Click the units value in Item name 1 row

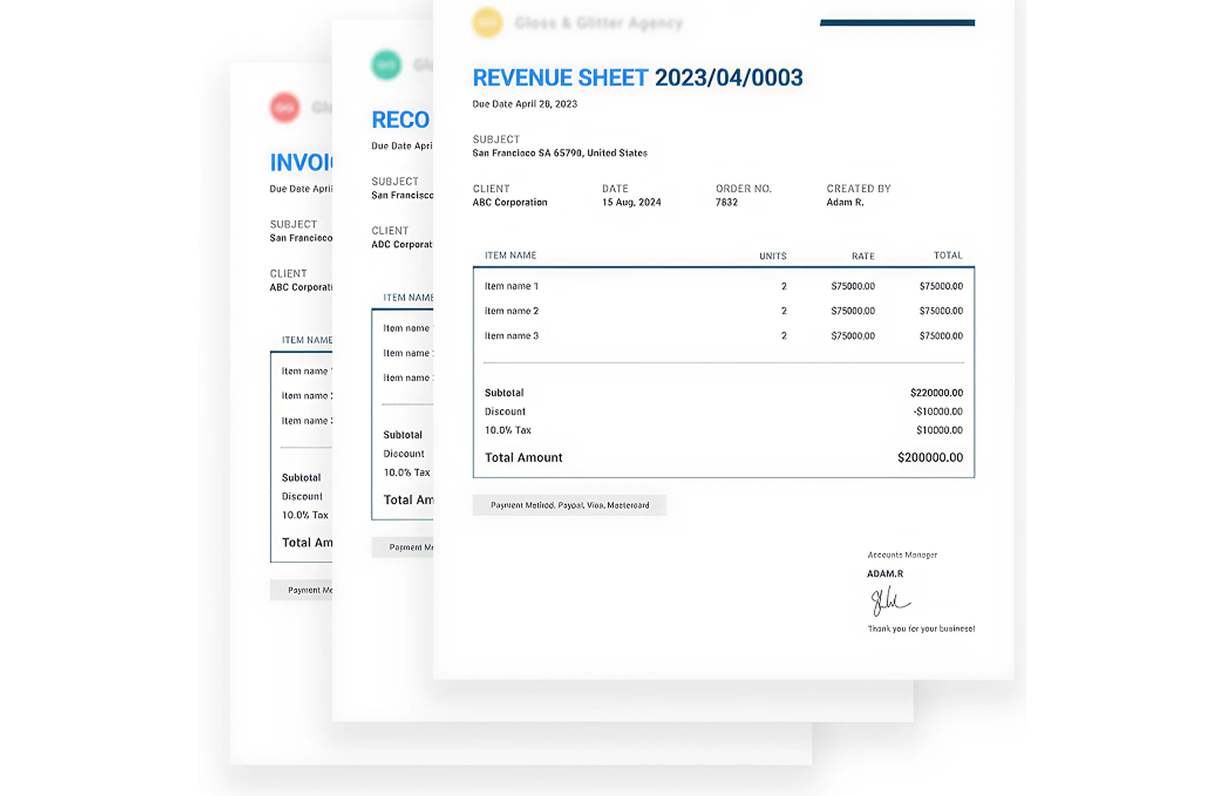[x=784, y=286]
